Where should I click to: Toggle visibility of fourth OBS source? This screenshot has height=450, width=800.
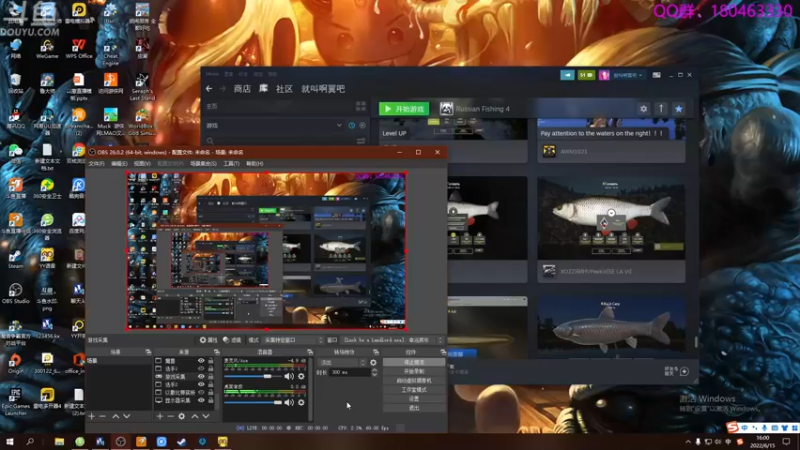pyautogui.click(x=201, y=384)
